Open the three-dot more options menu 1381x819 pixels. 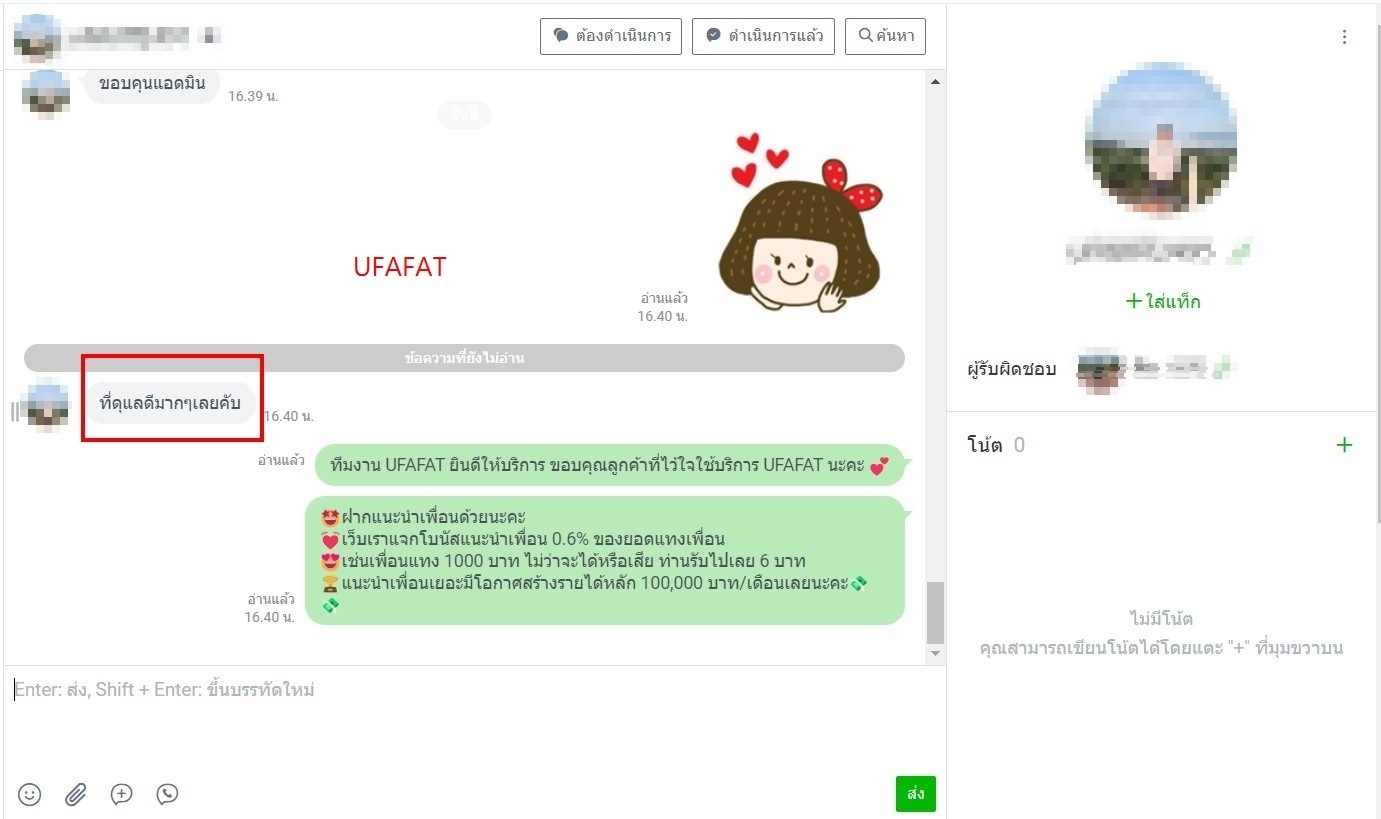1344,37
